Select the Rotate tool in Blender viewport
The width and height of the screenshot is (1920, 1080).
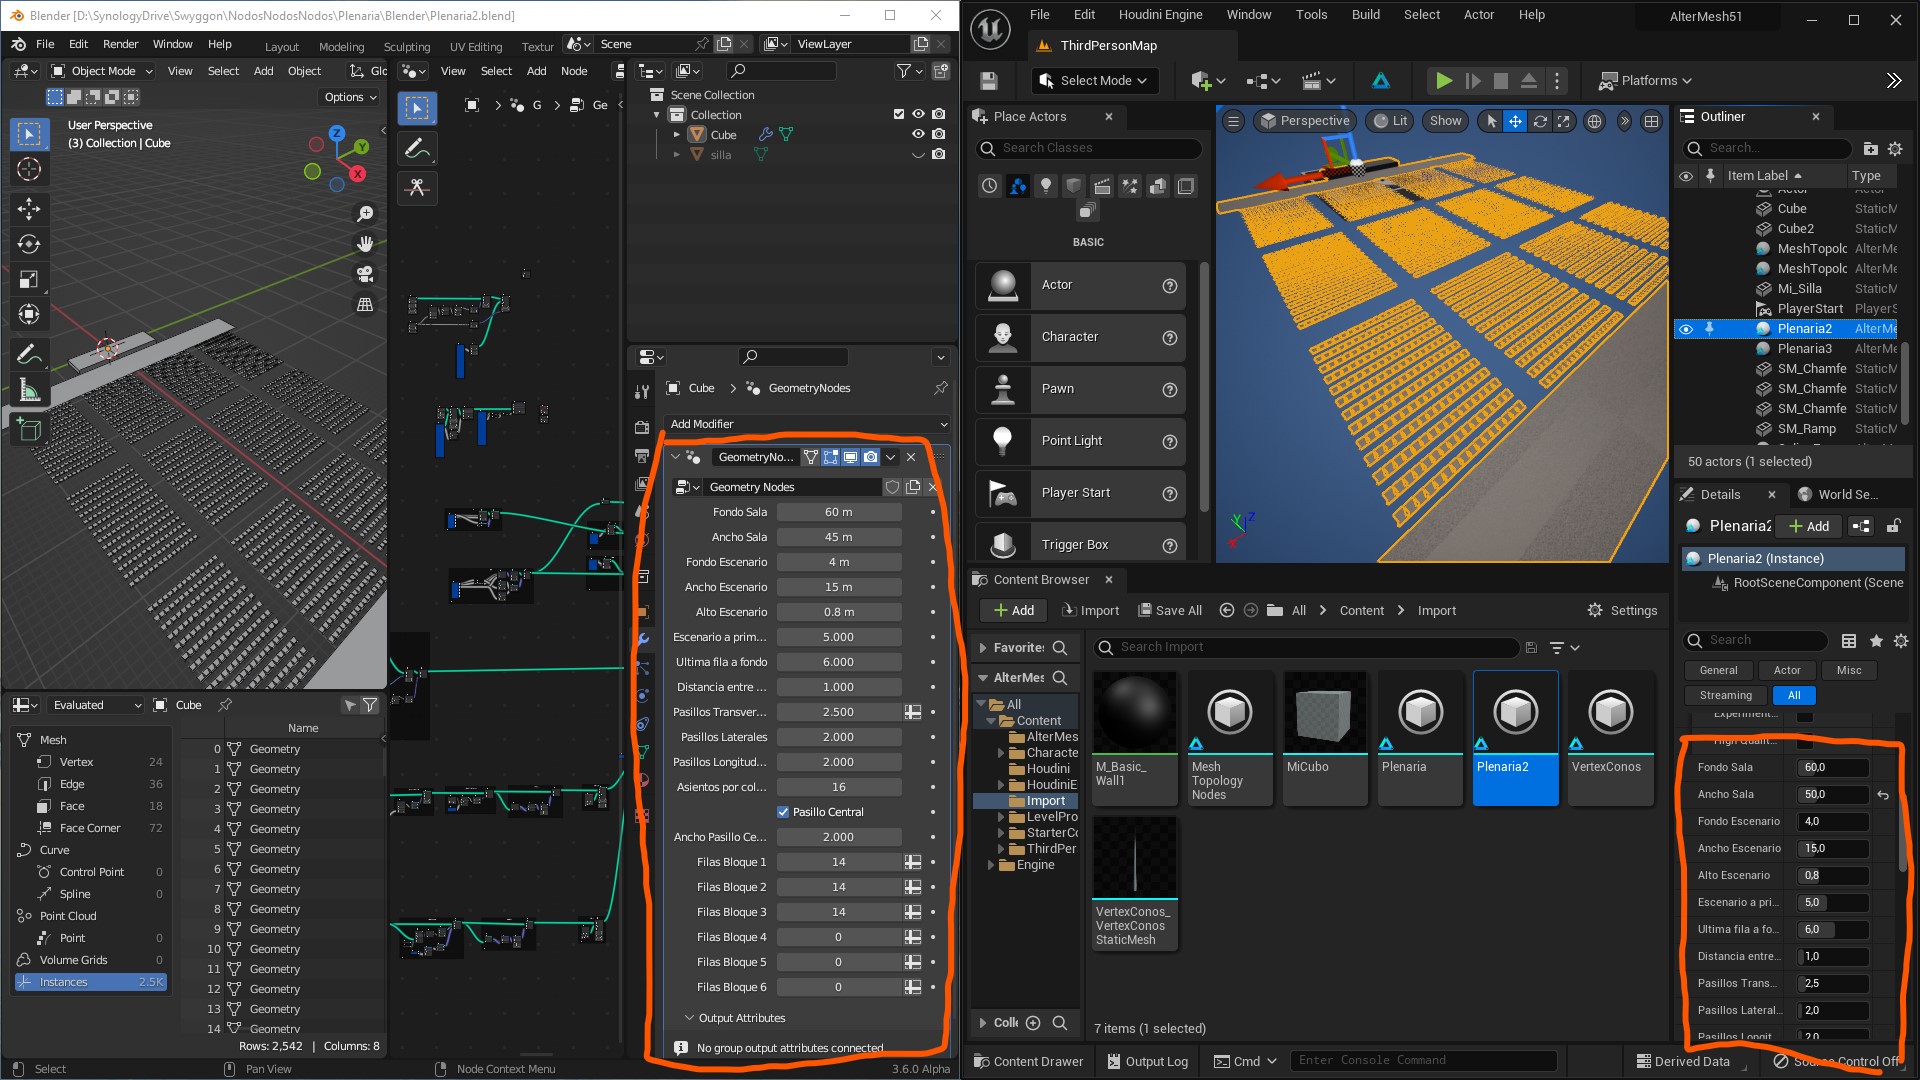29,244
